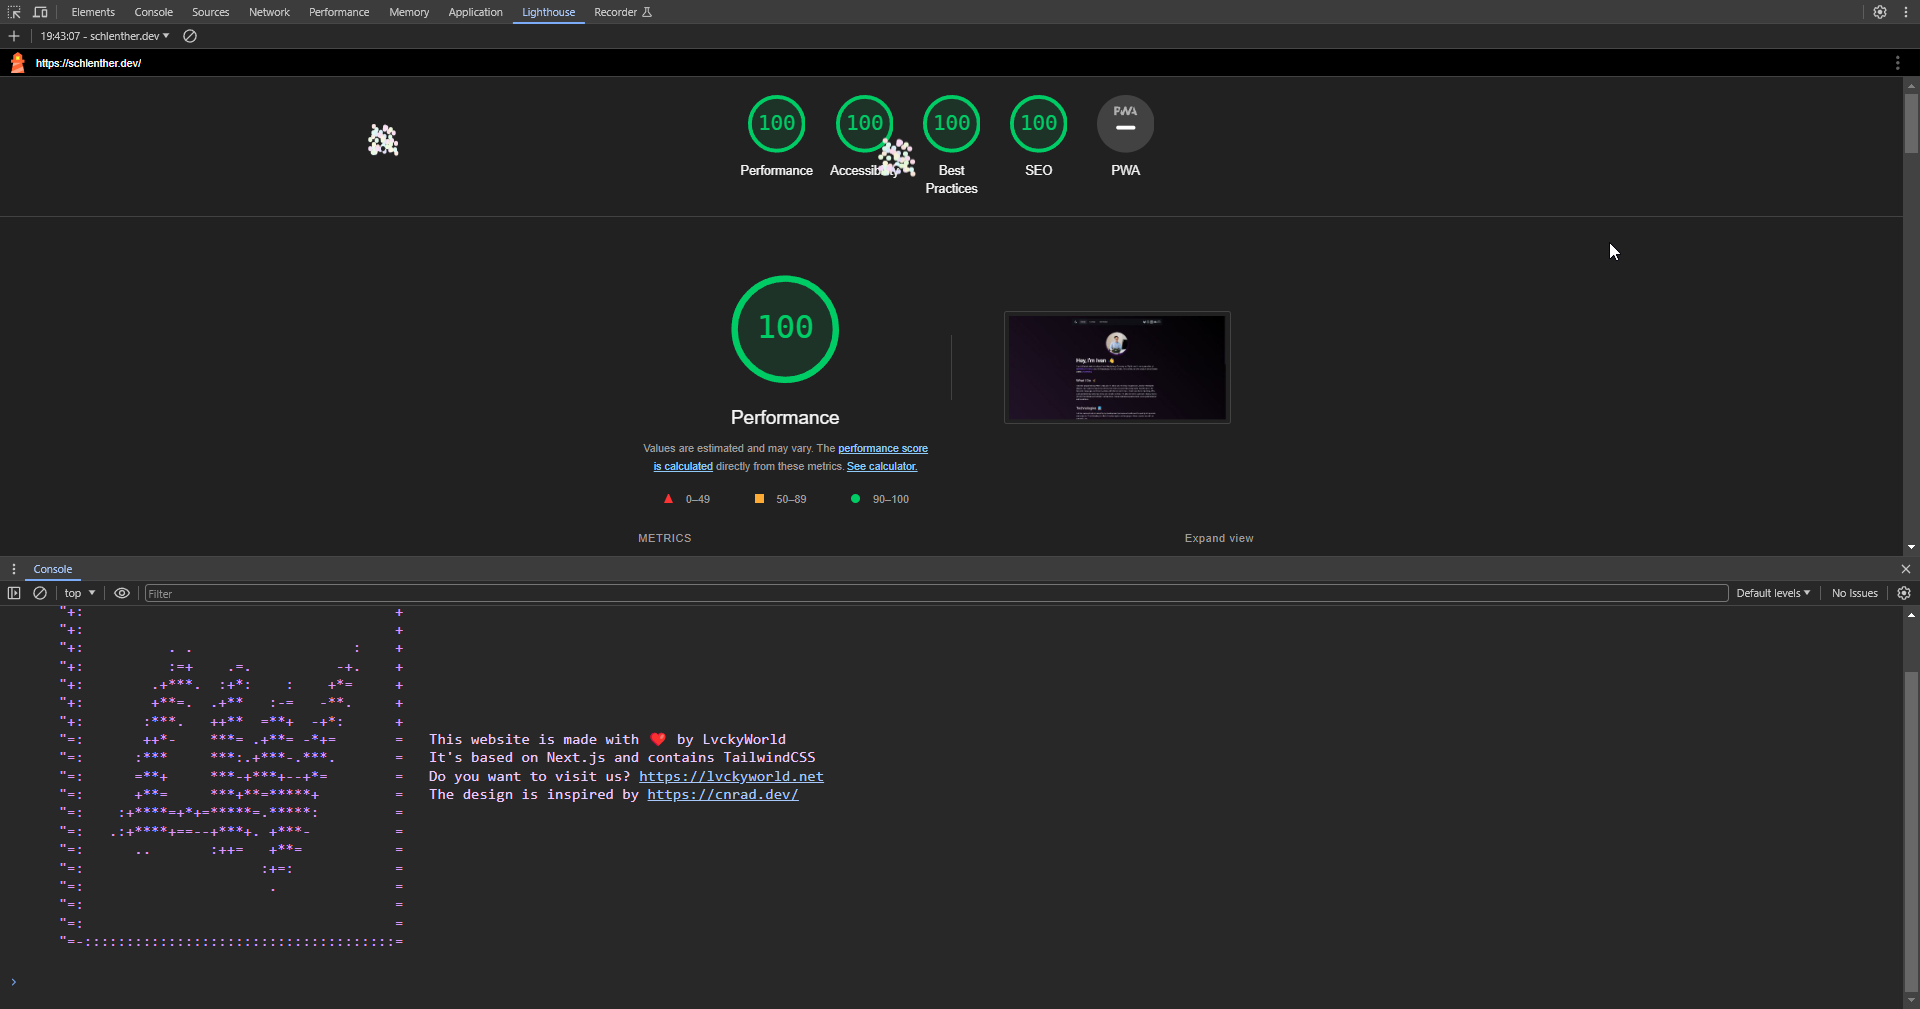Close the console drawer
This screenshot has width=1920, height=1009.
(x=1905, y=569)
